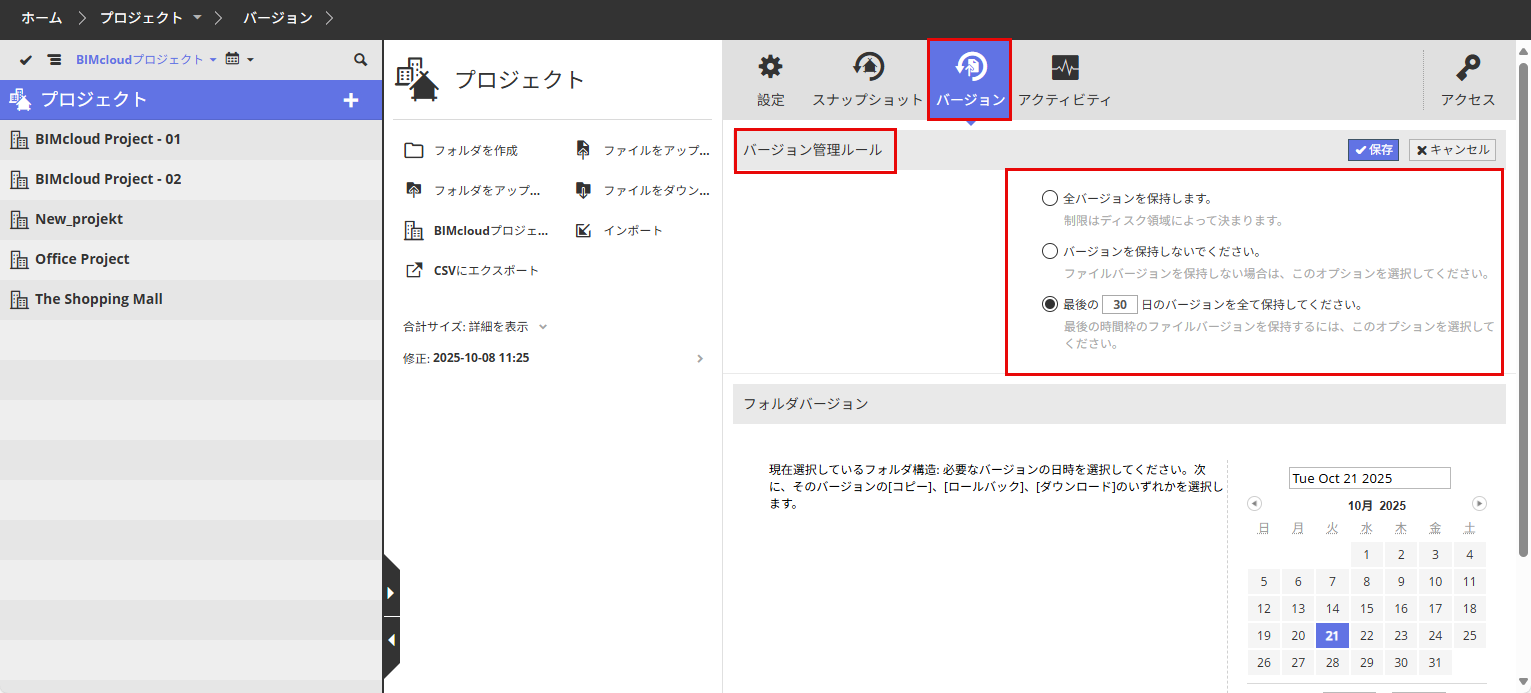Open the アクティビティ tab icon
Viewport: 1531px width, 693px height.
pos(1065,68)
